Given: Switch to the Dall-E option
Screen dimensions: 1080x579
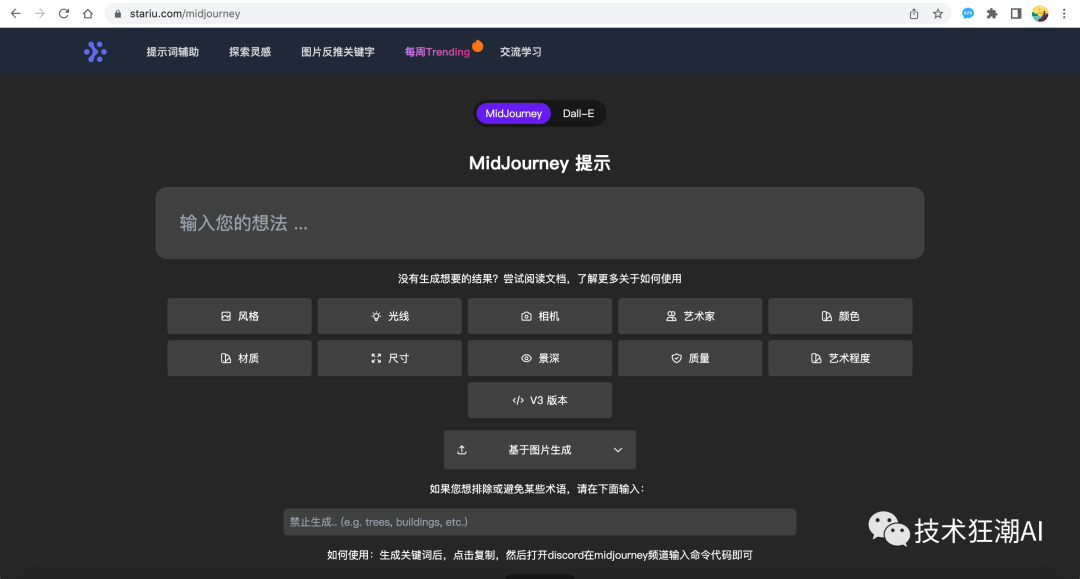Looking at the screenshot, I should click(578, 114).
